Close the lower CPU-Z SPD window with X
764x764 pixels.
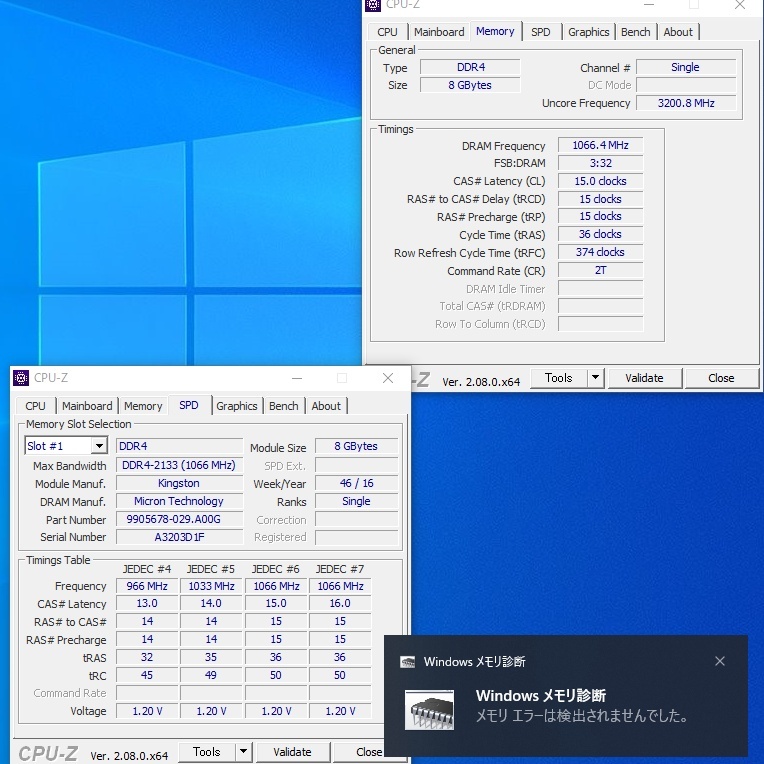point(388,378)
